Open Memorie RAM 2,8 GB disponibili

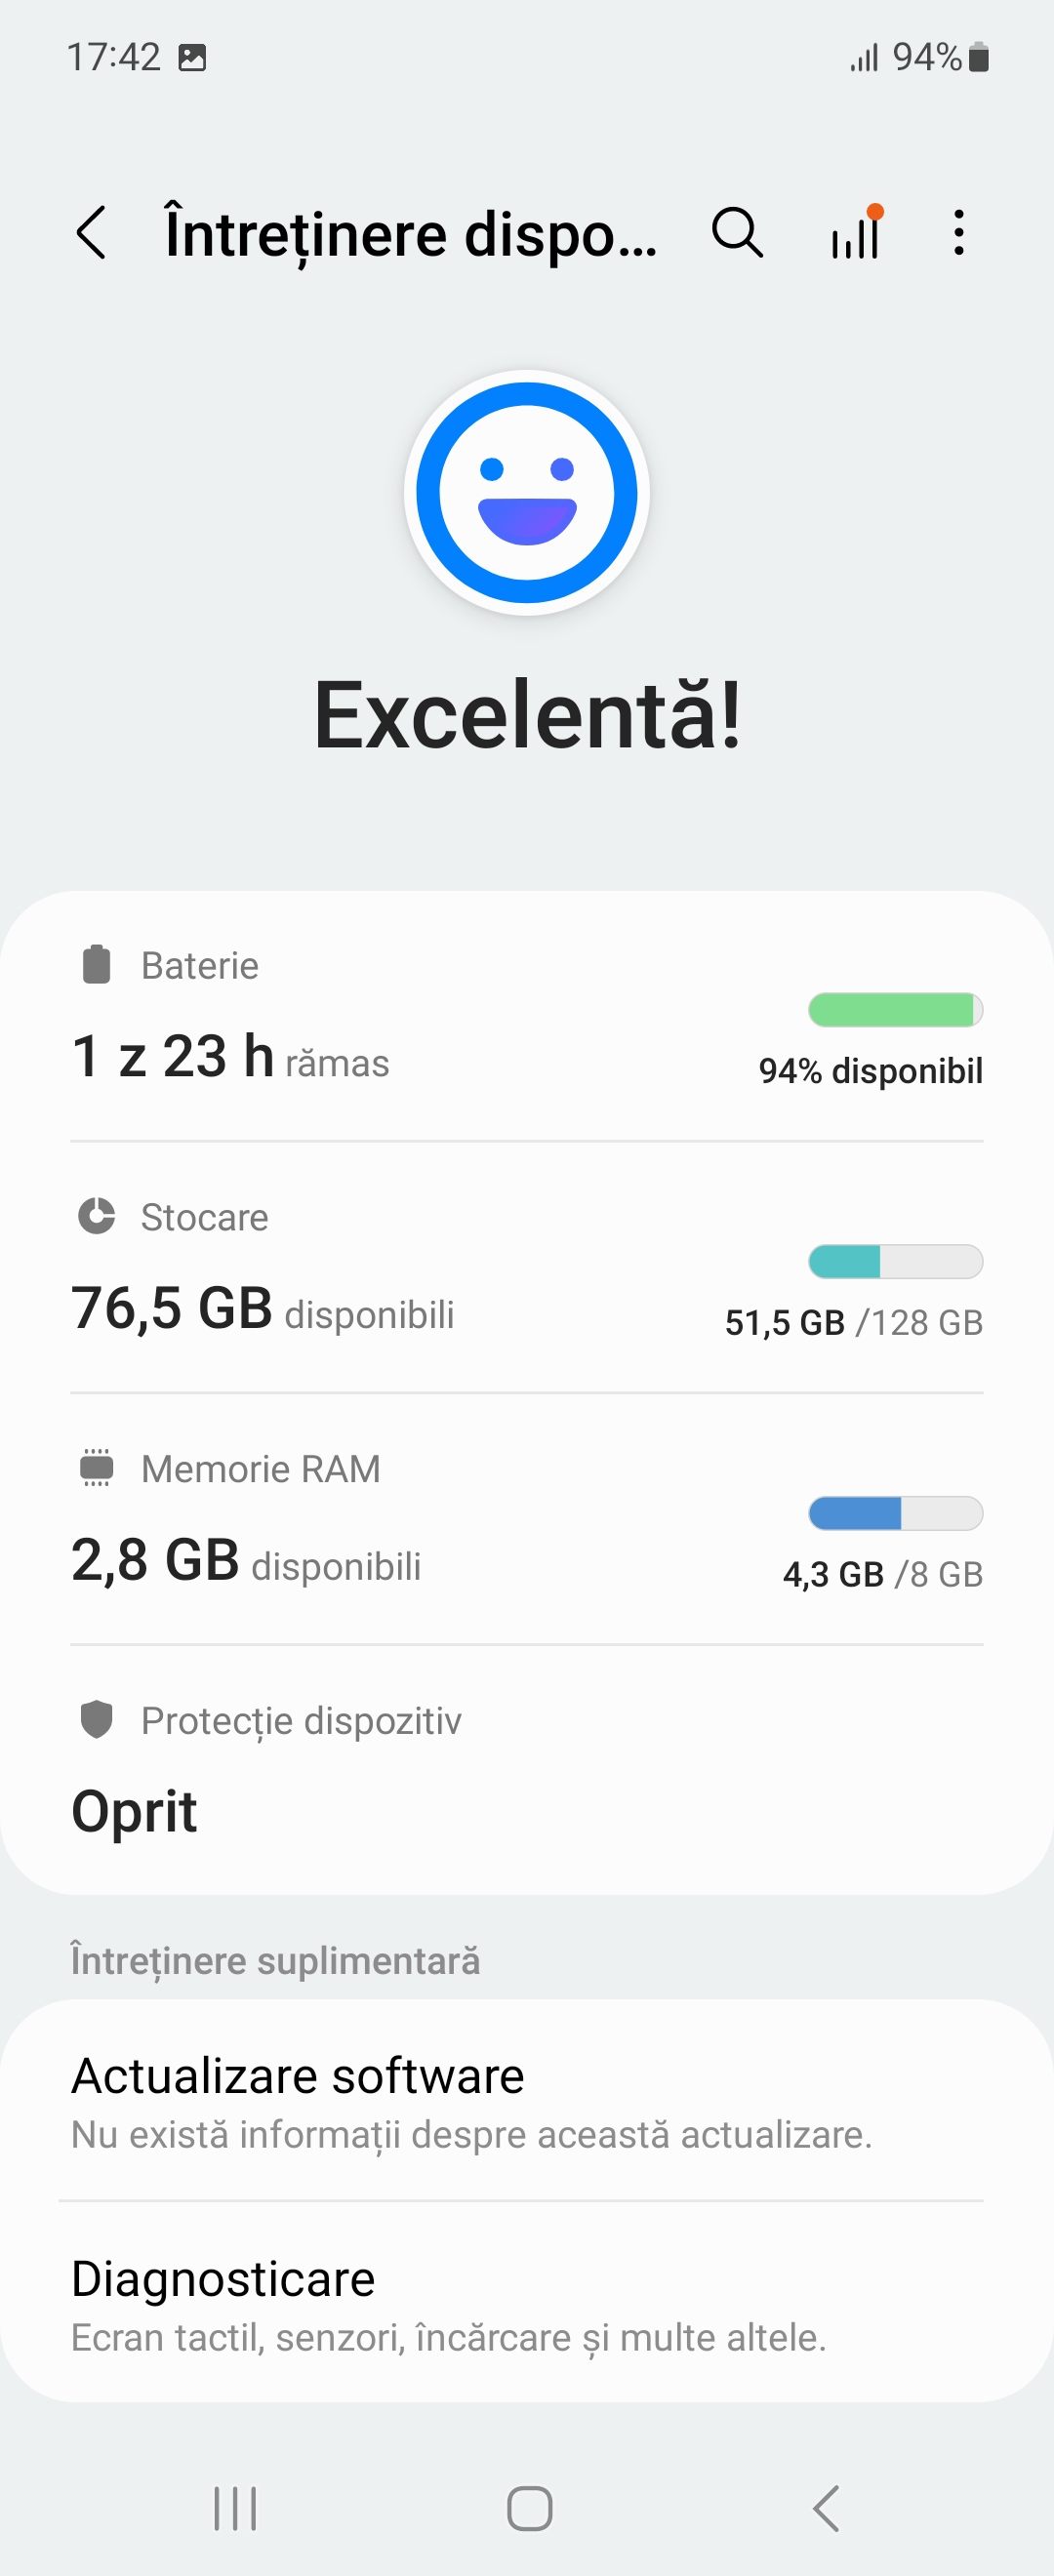coord(527,1520)
